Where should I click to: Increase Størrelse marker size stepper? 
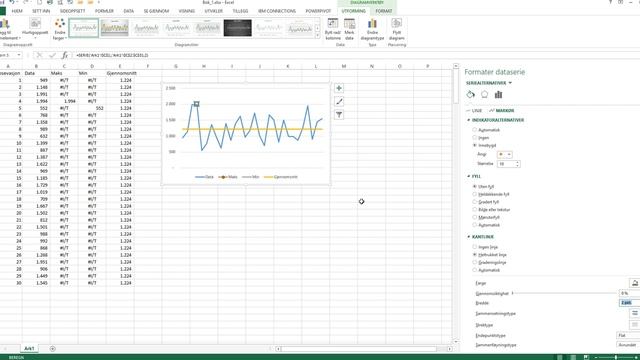click(x=518, y=162)
